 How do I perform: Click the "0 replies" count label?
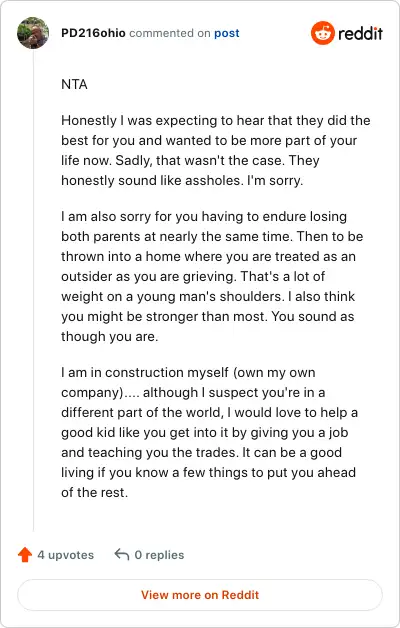(159, 555)
